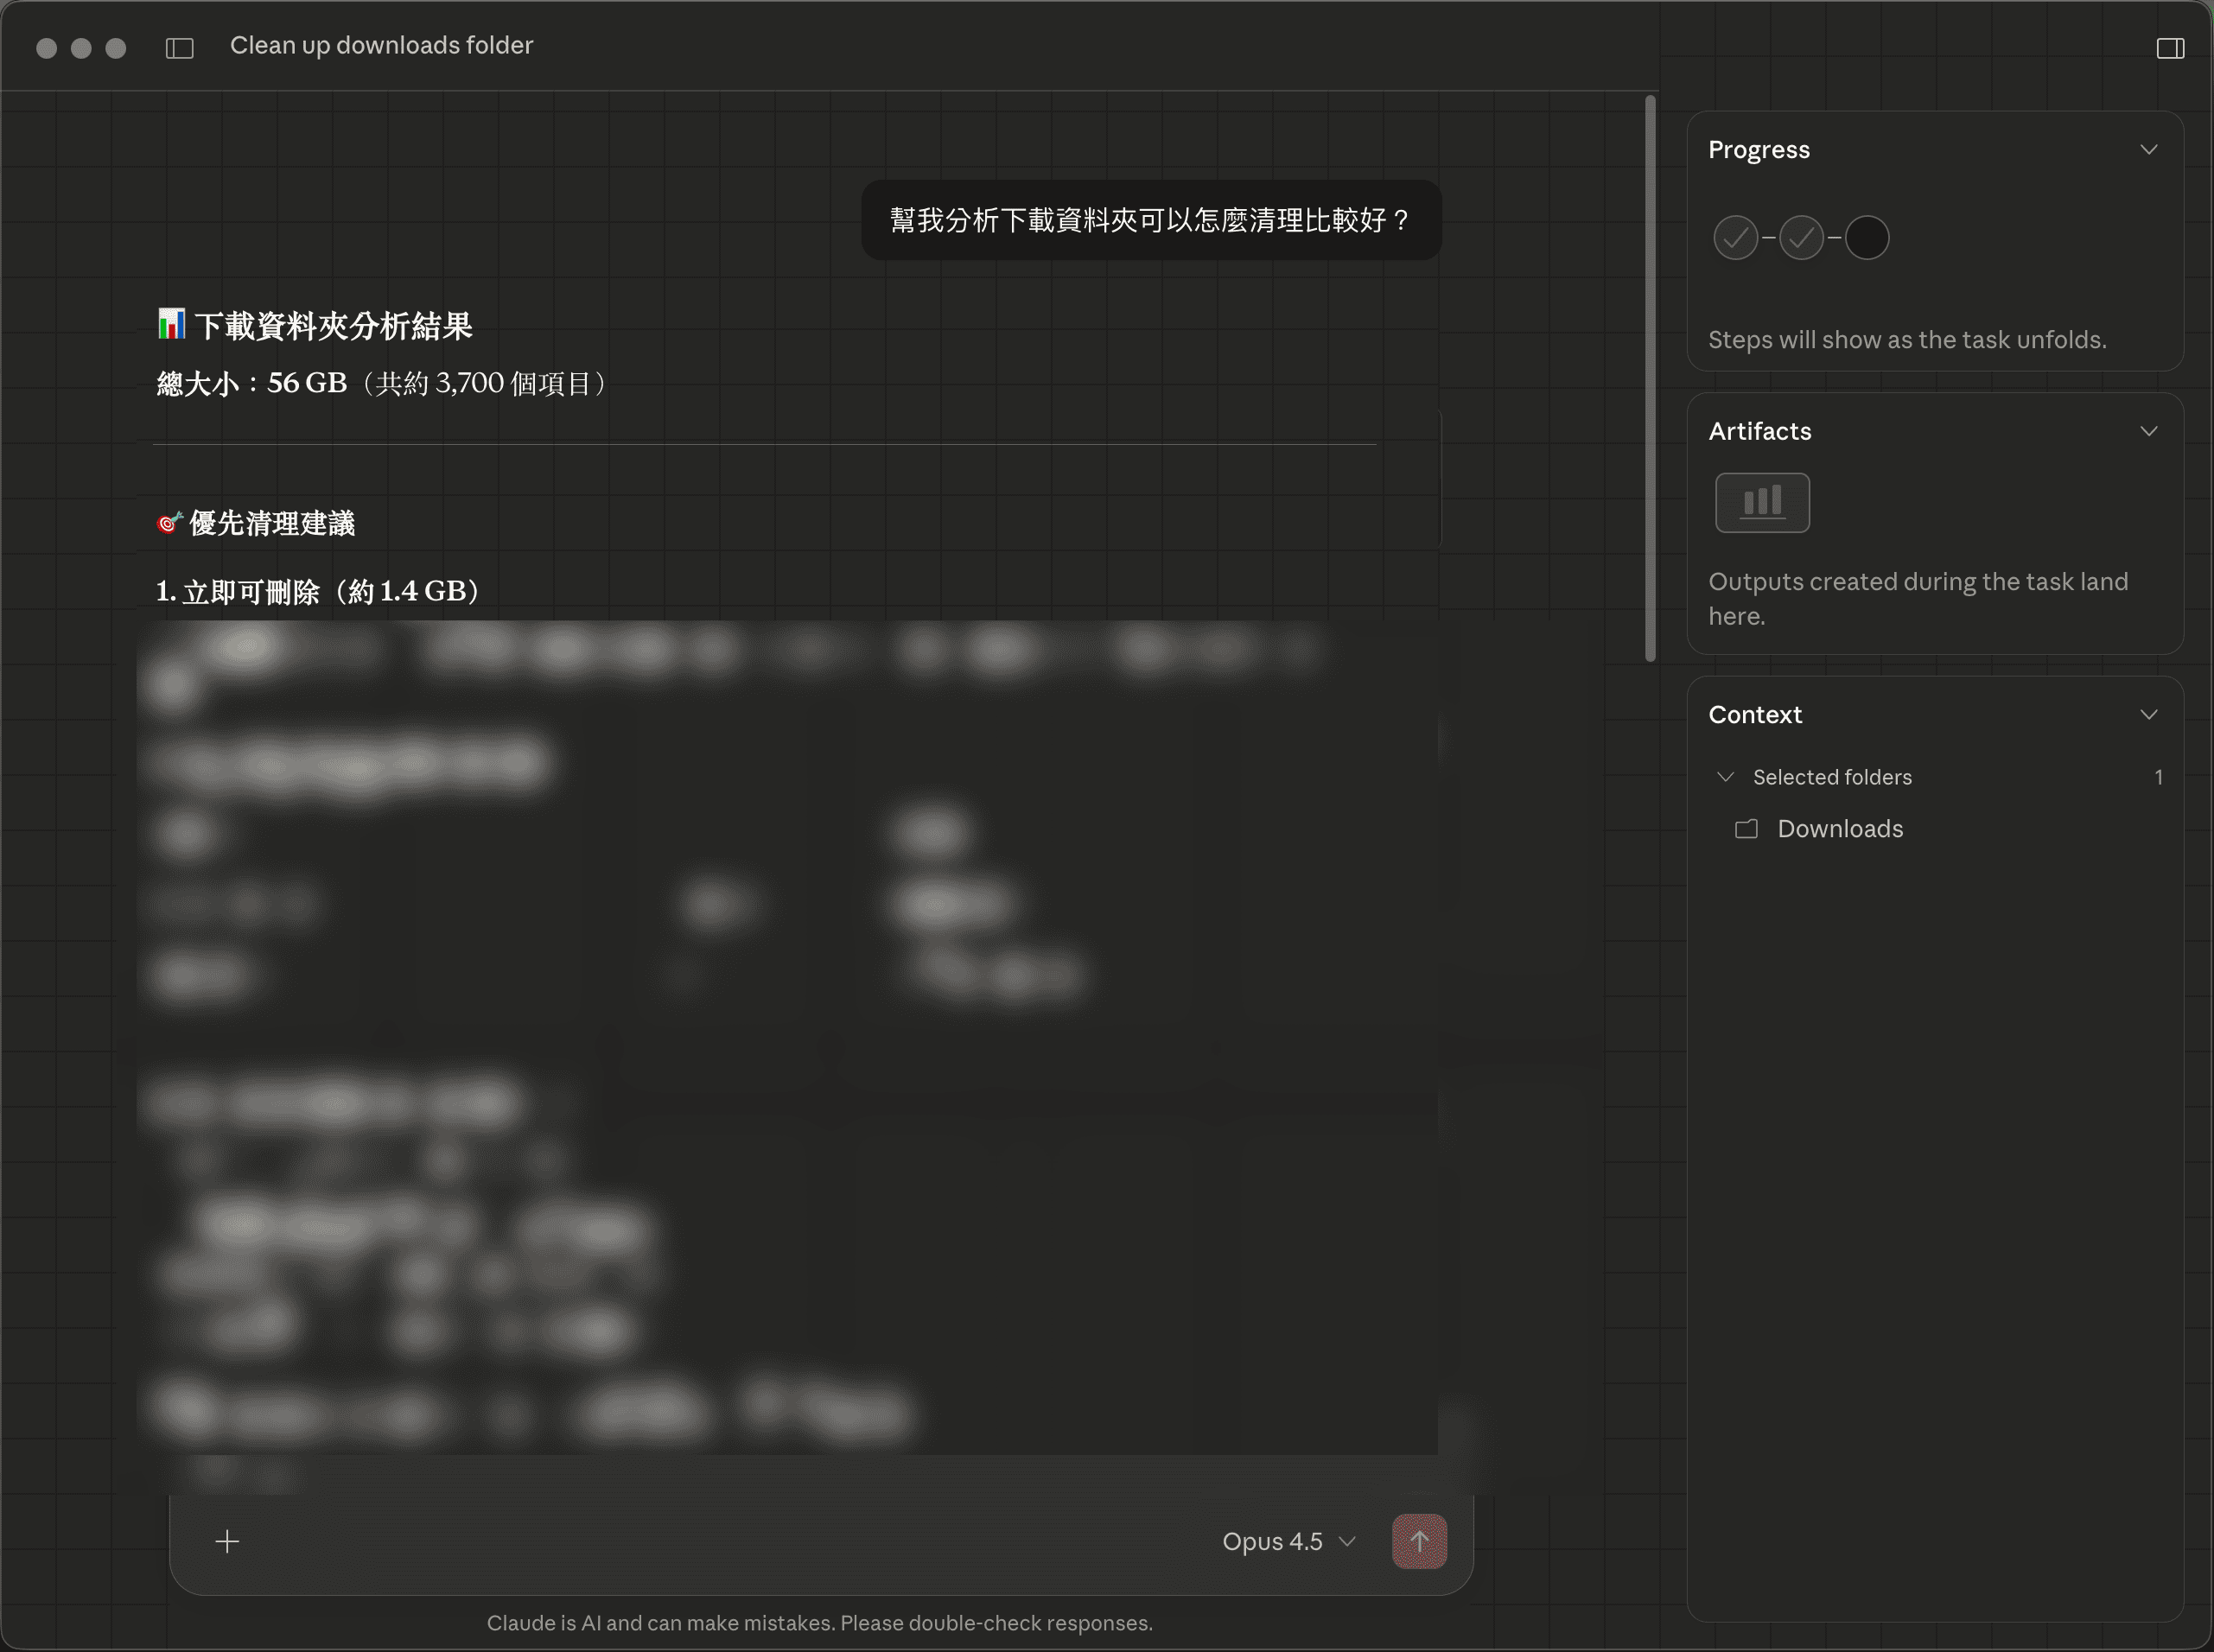Collapse the Artifacts panel
This screenshot has height=1652, width=2214.
(2149, 430)
